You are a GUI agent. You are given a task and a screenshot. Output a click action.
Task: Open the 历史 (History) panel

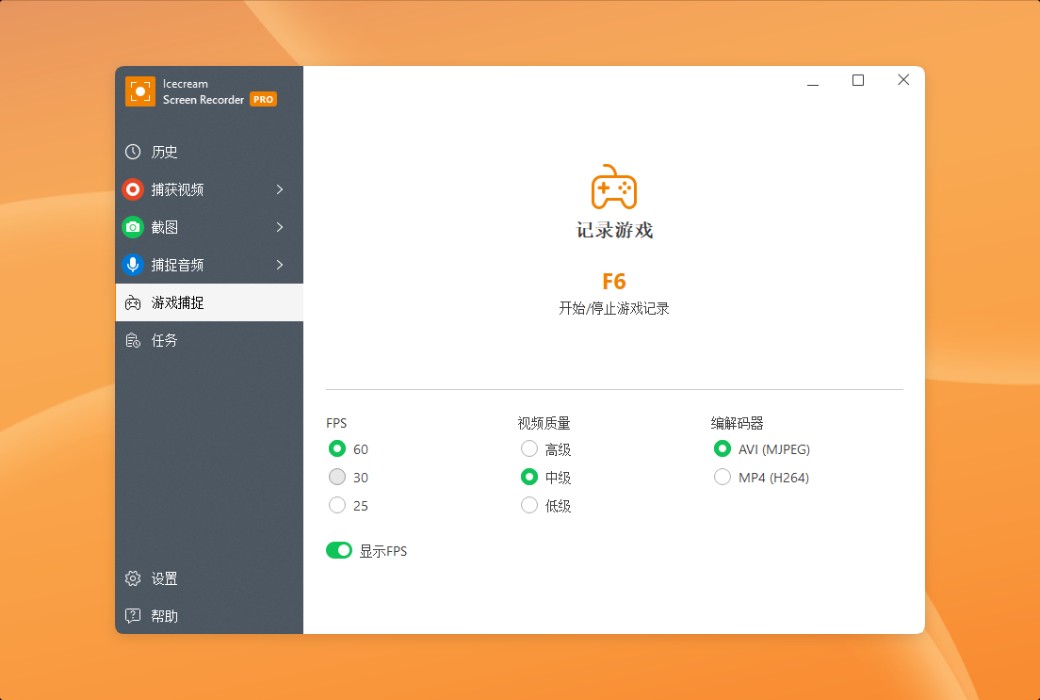[x=166, y=151]
